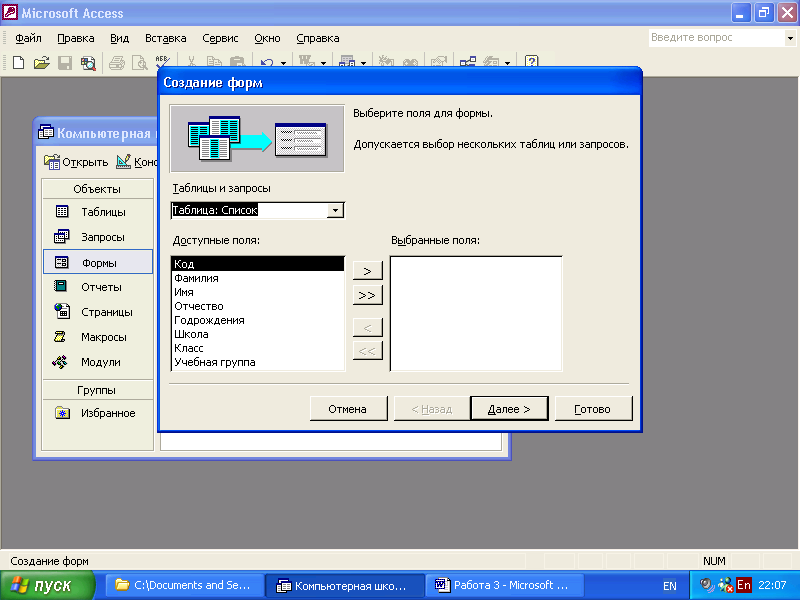Image resolution: width=800 pixels, height=600 pixels.
Task: Open the Окно menu
Action: pyautogui.click(x=267, y=38)
